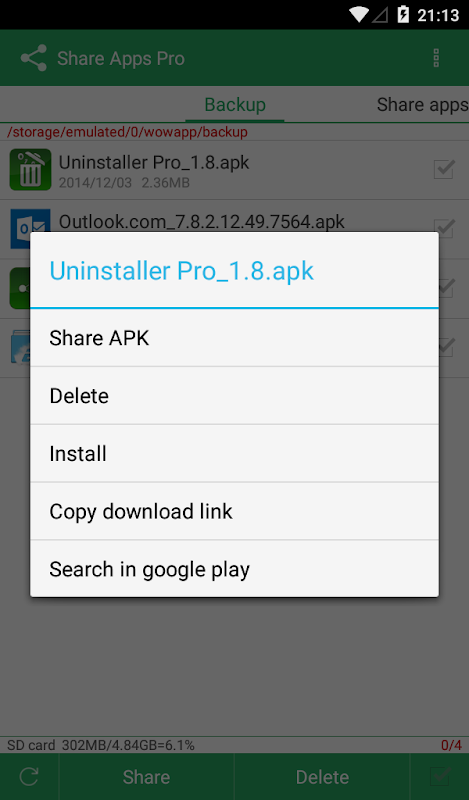Switch to the Share apps tab
Image resolution: width=469 pixels, height=800 pixels.
(422, 105)
